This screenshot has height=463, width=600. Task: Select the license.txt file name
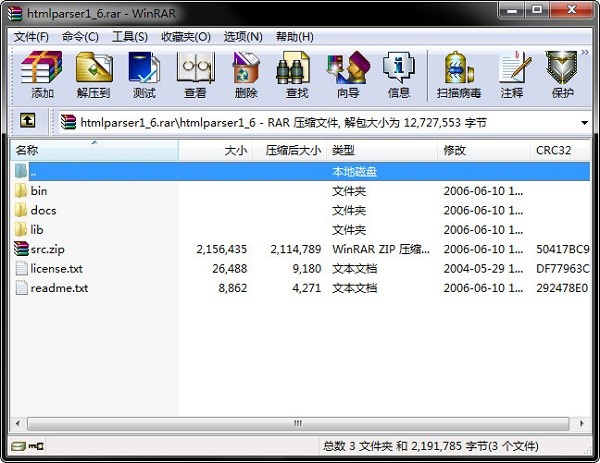pyautogui.click(x=56, y=269)
